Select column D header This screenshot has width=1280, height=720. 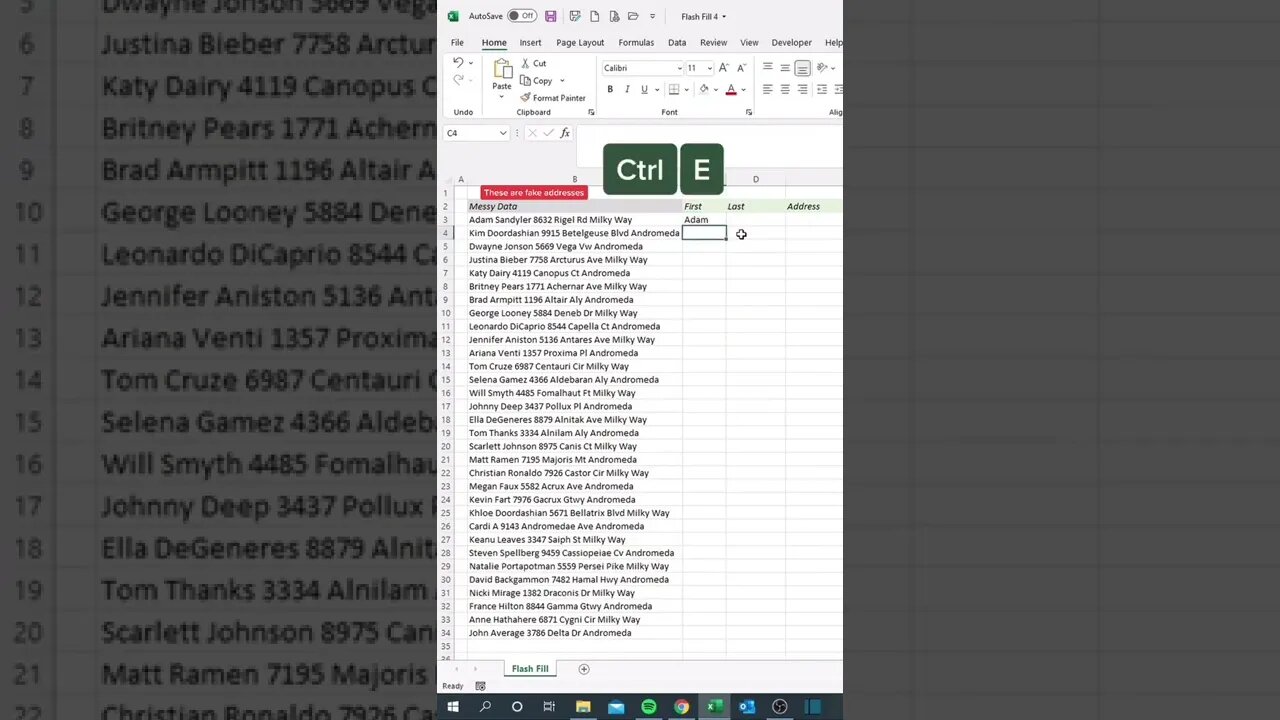tap(755, 179)
